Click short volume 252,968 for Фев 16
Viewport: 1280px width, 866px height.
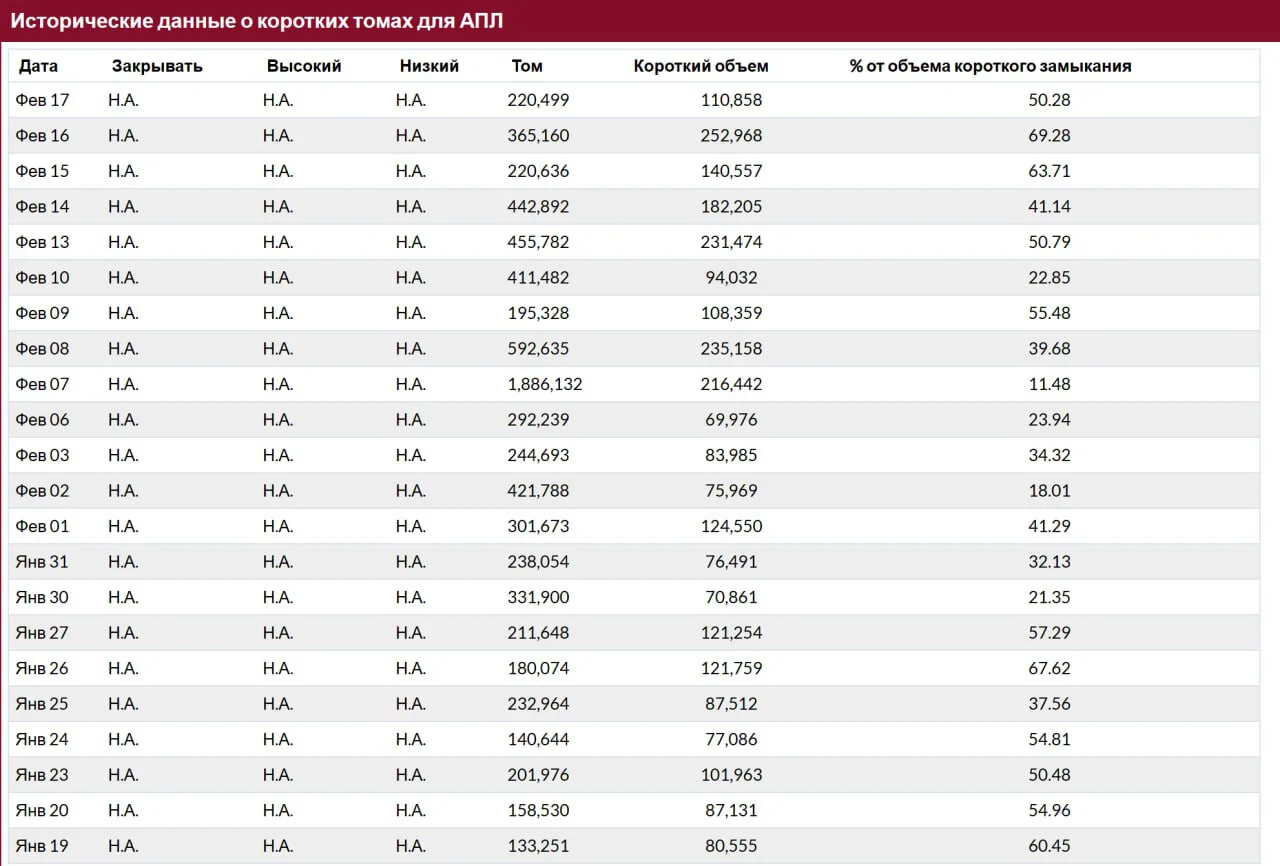pyautogui.click(x=731, y=135)
